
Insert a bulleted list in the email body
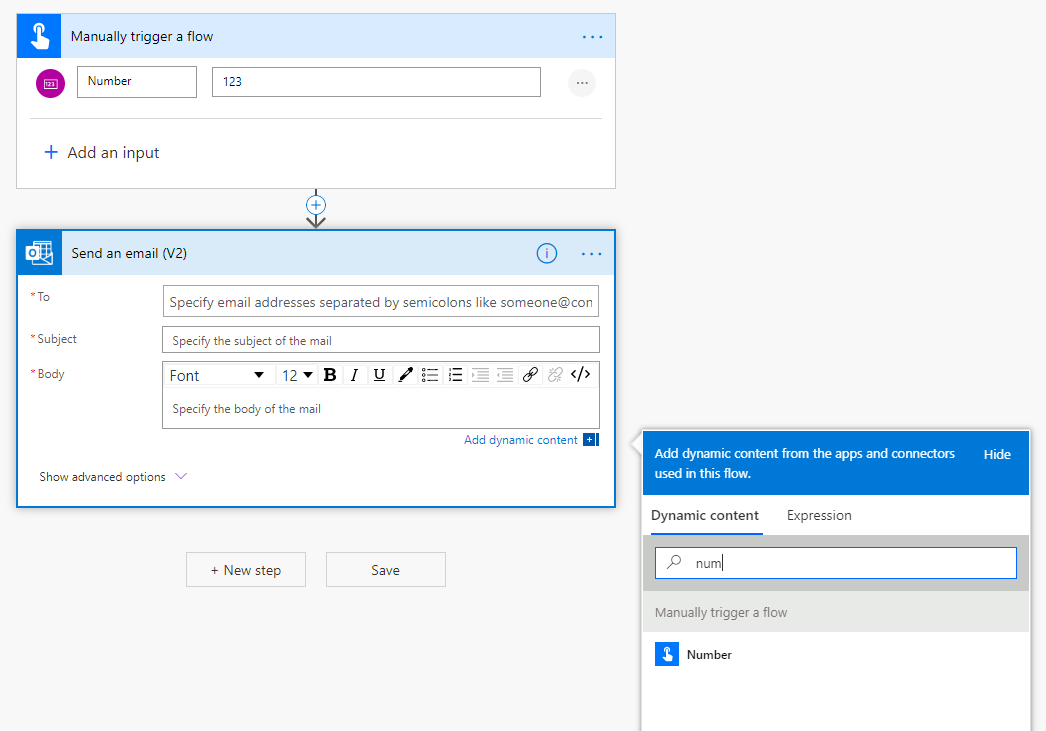[430, 374]
